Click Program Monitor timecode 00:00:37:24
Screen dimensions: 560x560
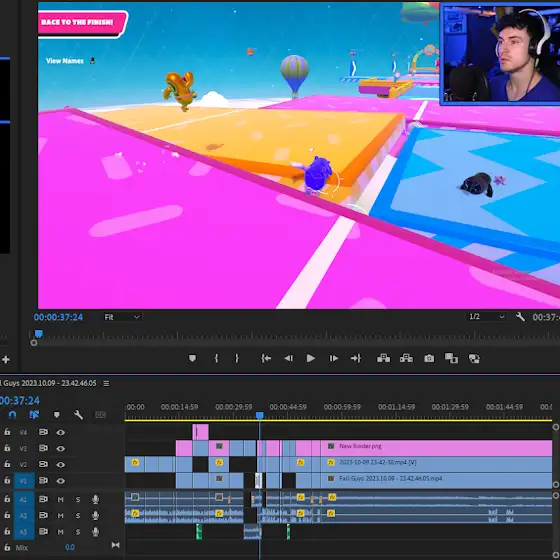(58, 317)
